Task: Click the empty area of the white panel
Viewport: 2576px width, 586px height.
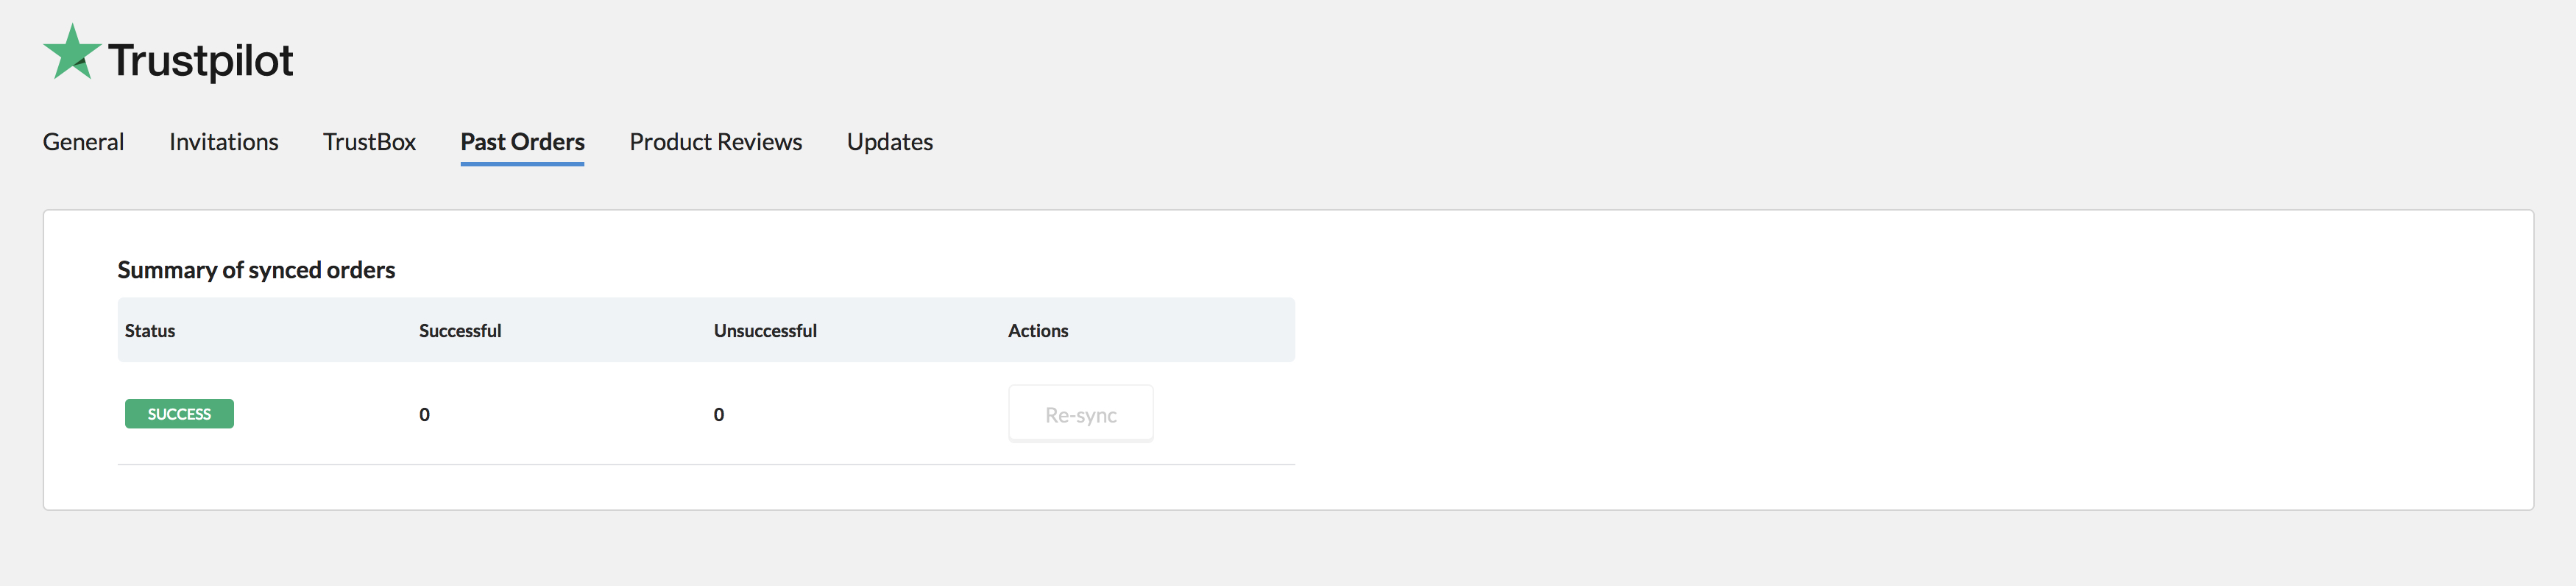Action: 1900,360
